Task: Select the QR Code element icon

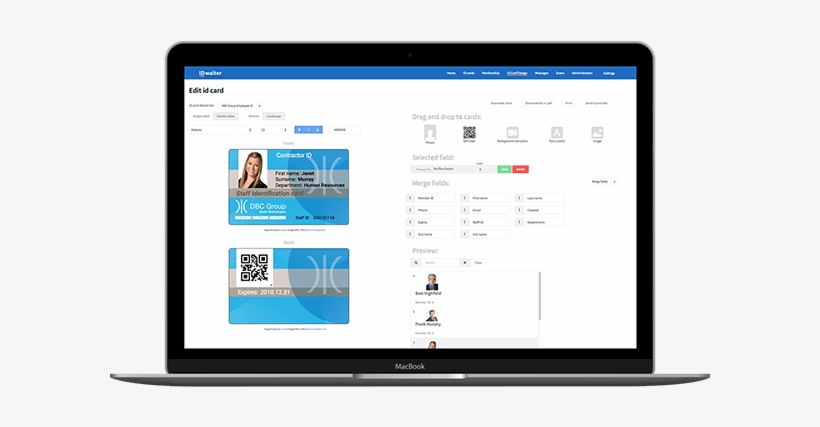Action: point(469,132)
